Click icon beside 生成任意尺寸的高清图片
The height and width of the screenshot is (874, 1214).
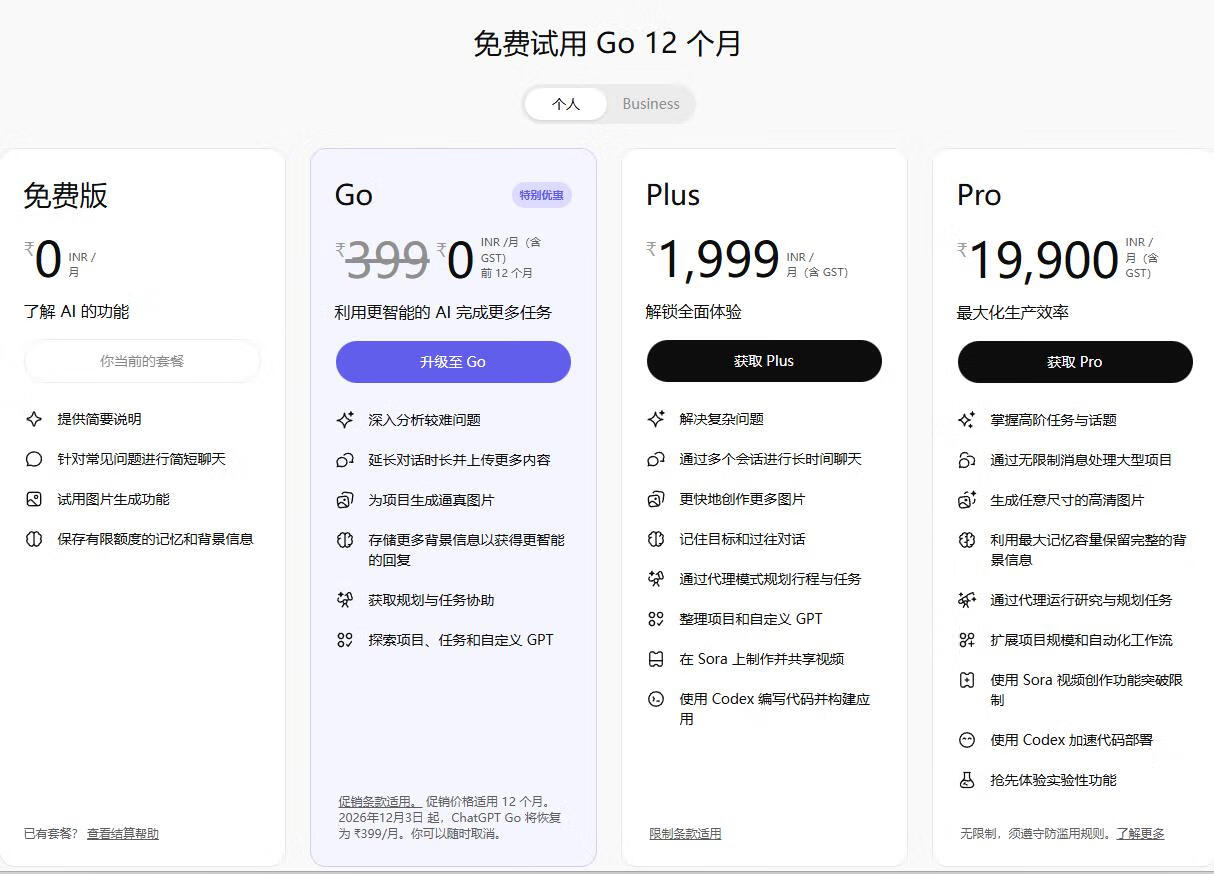[967, 500]
